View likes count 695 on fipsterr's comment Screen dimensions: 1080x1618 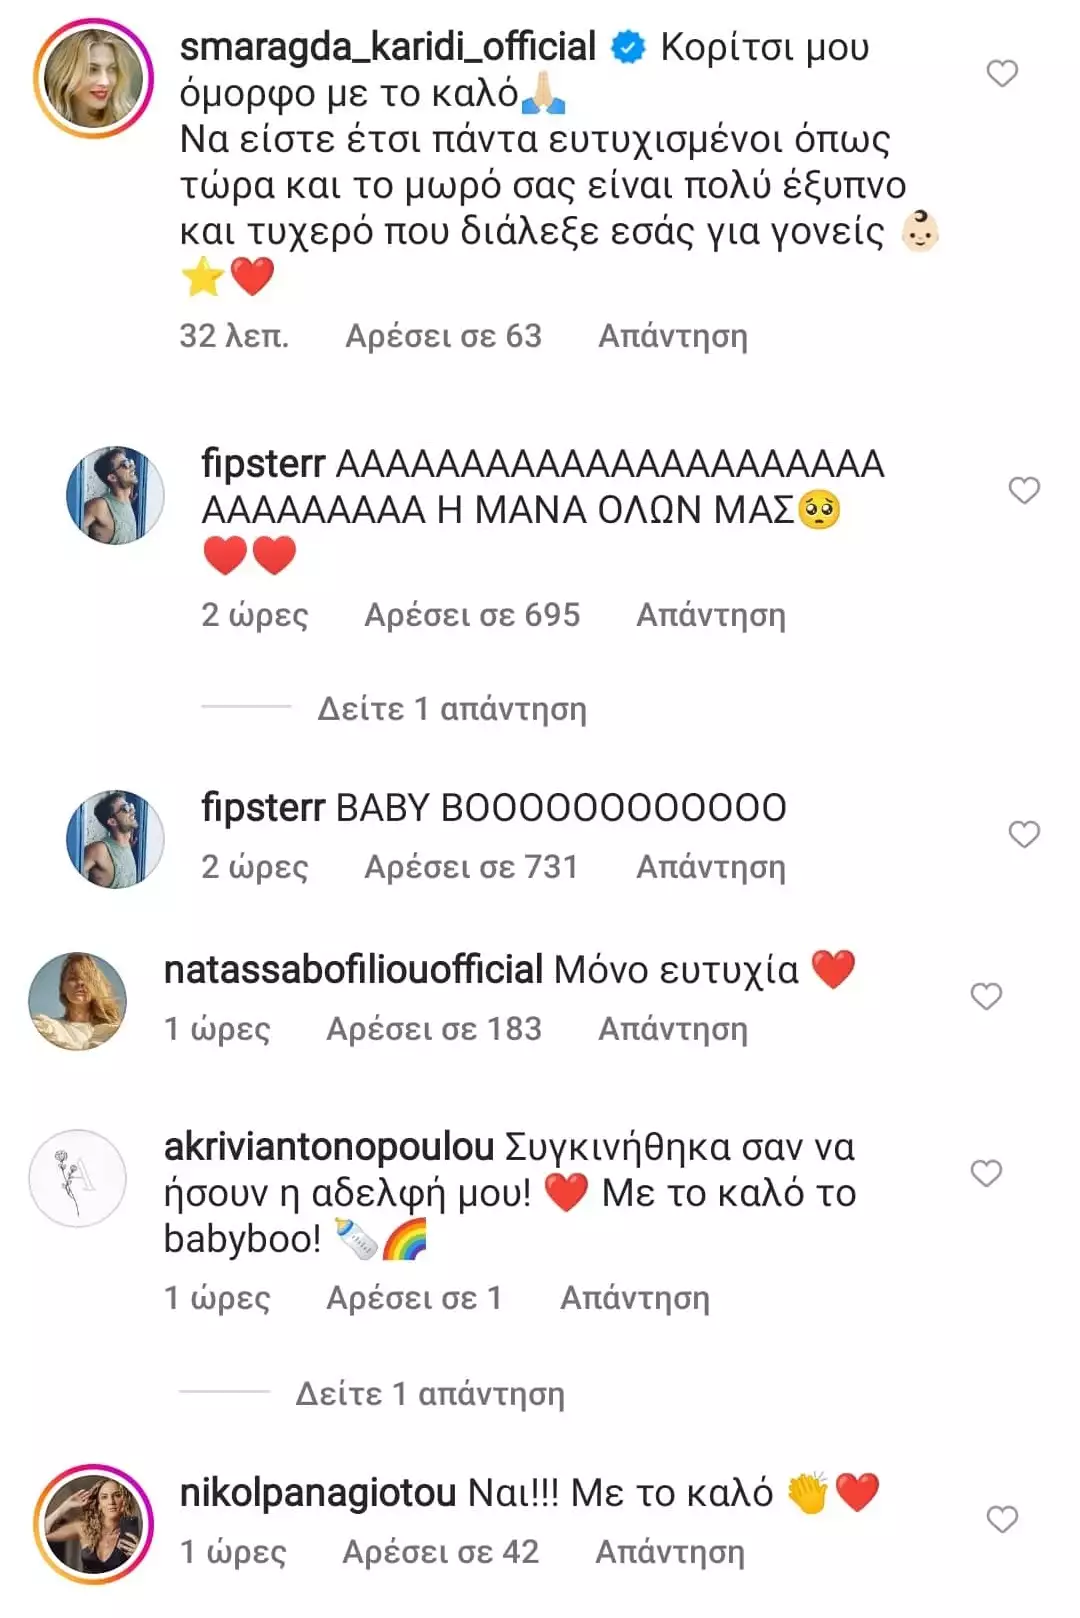472,615
